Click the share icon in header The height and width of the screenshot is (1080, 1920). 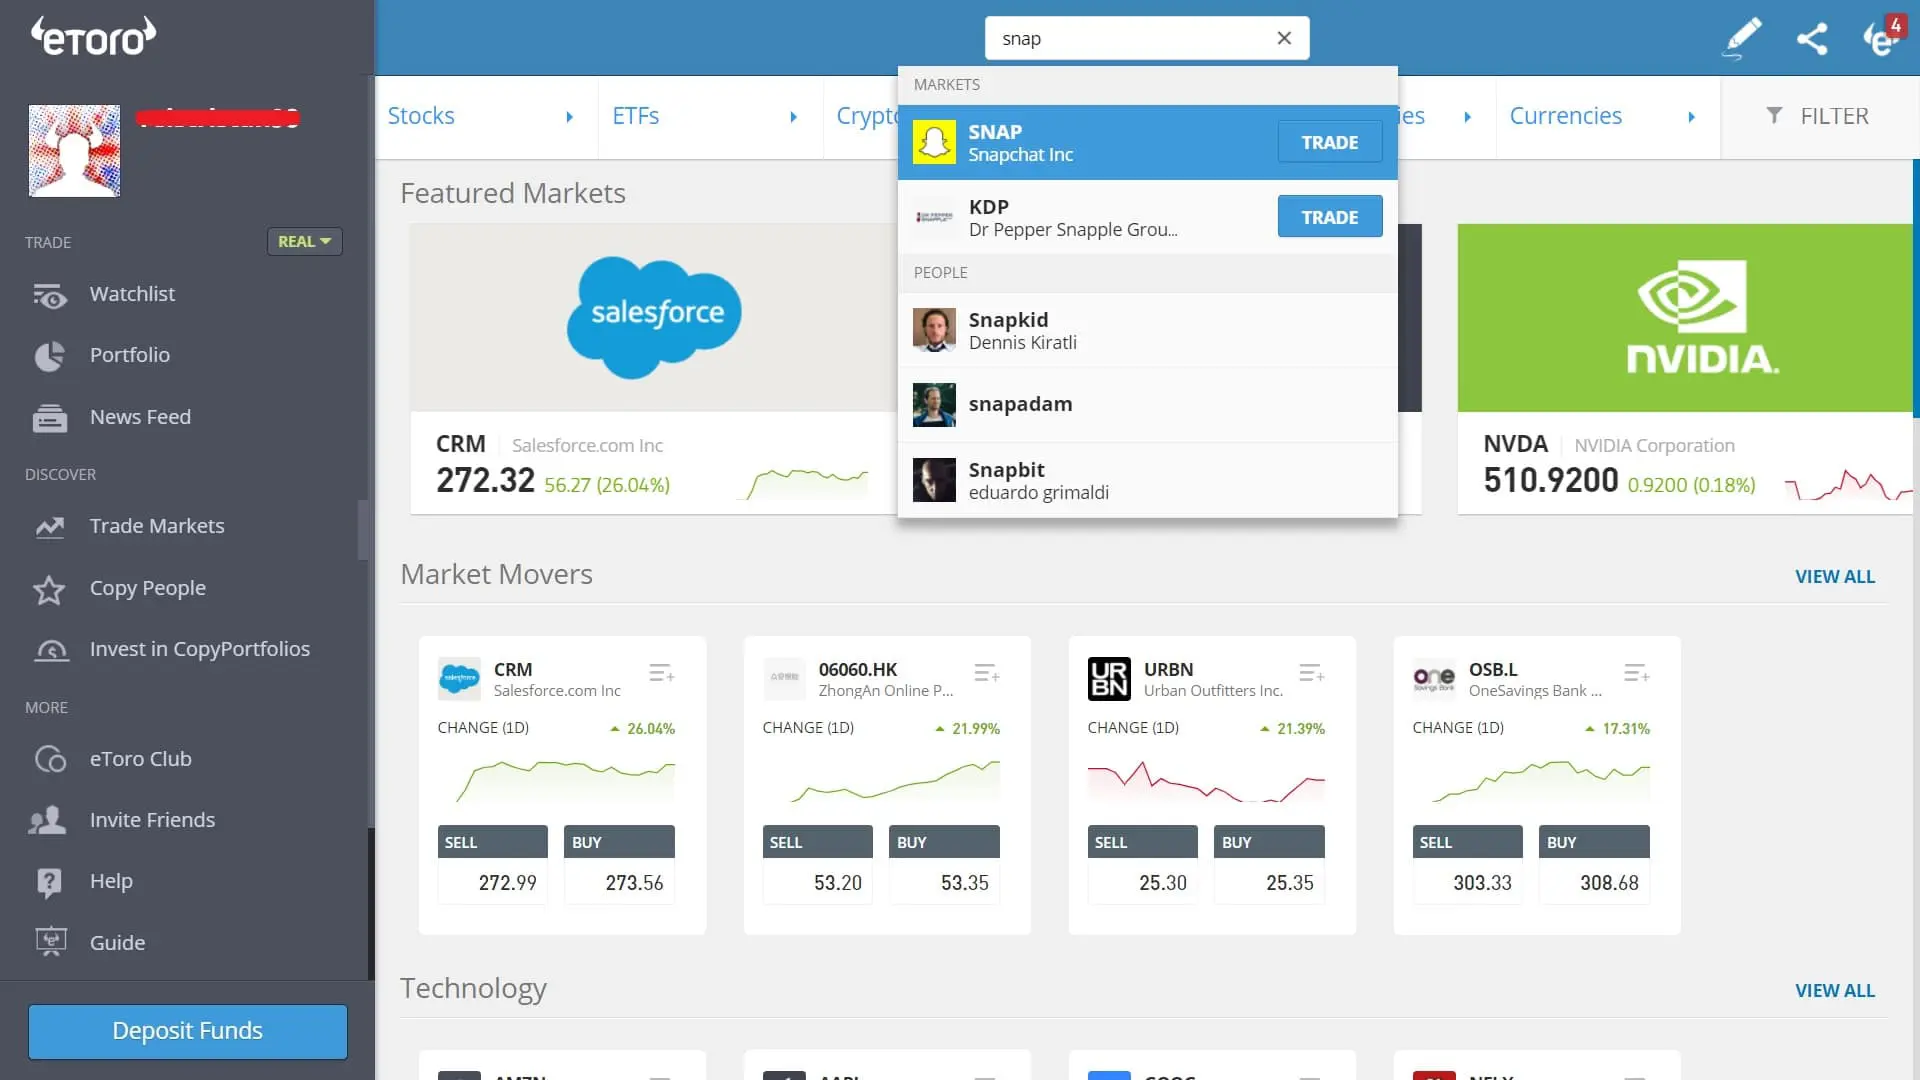(x=1812, y=39)
